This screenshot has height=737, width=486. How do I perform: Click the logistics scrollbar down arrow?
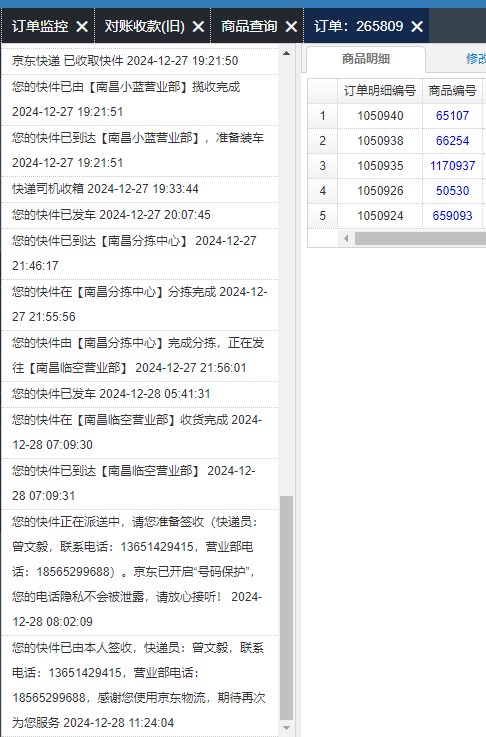[286, 728]
